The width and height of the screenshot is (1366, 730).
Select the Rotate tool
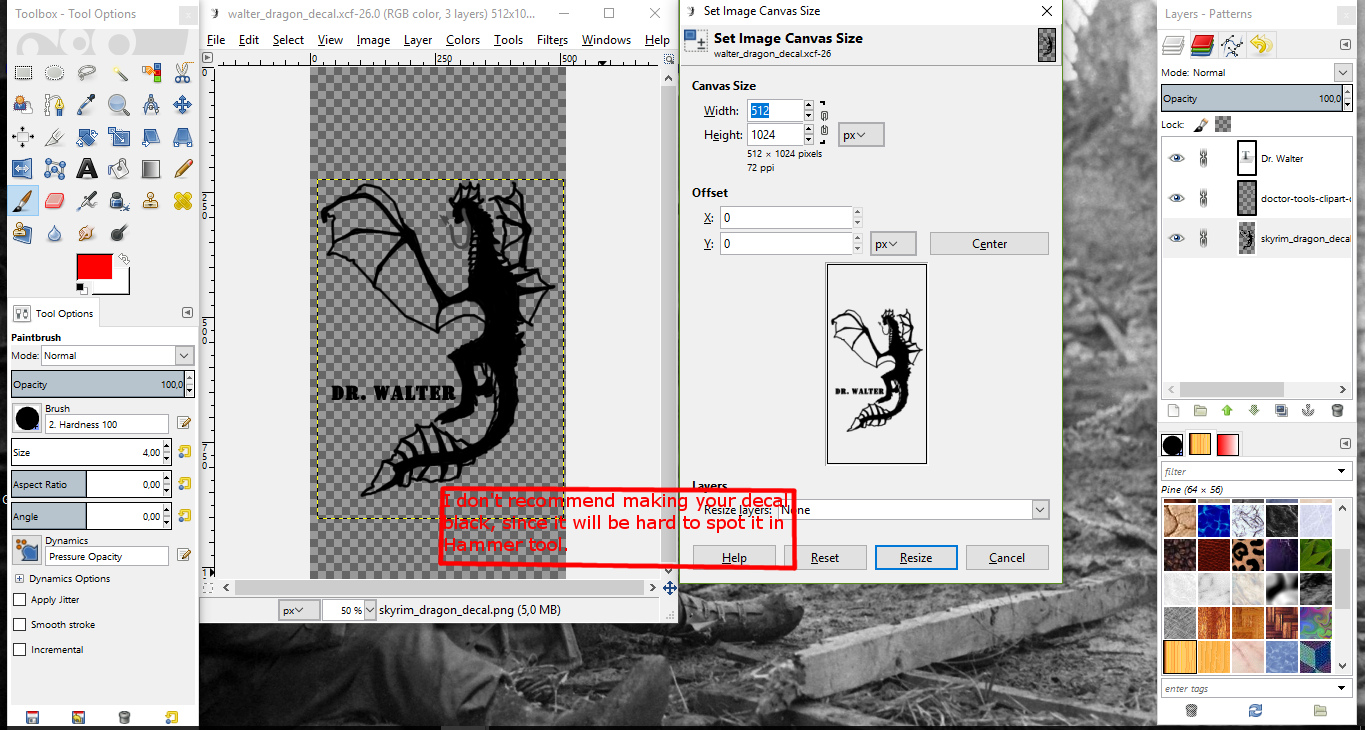click(x=86, y=137)
